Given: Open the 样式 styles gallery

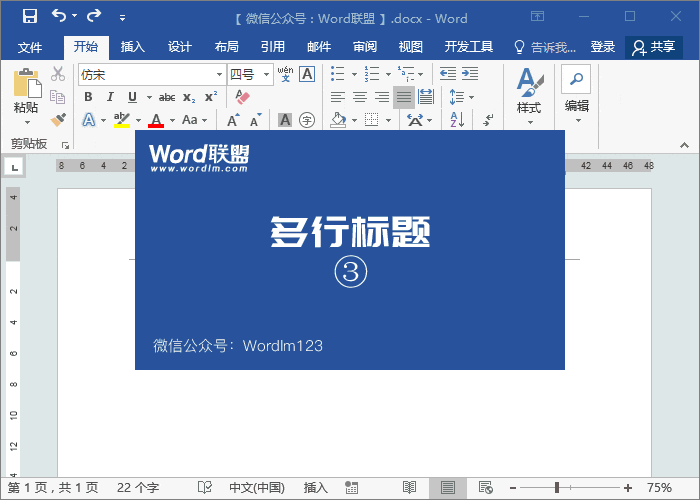Looking at the screenshot, I should [x=529, y=96].
